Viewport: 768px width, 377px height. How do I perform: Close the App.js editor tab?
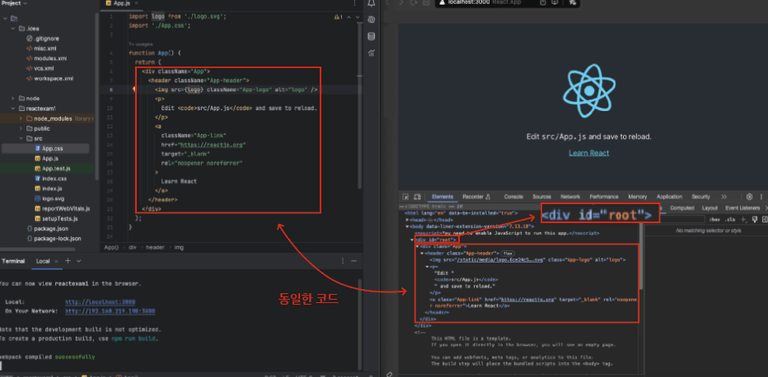137,3
